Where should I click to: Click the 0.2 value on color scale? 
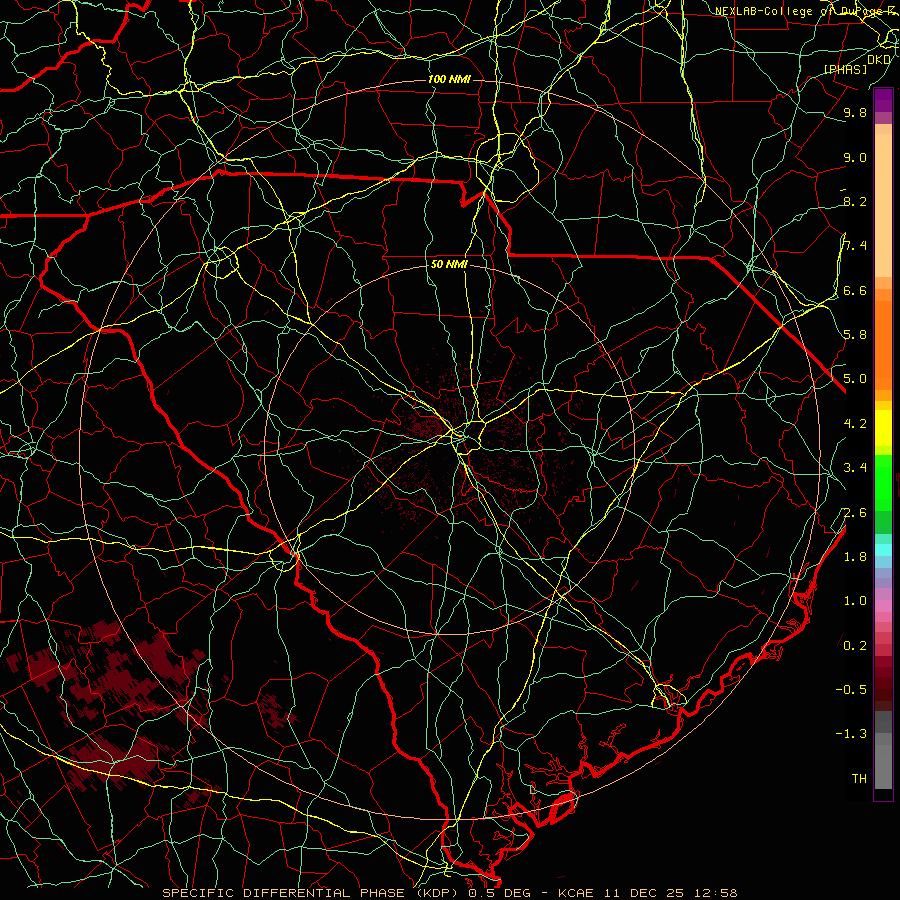(x=855, y=646)
